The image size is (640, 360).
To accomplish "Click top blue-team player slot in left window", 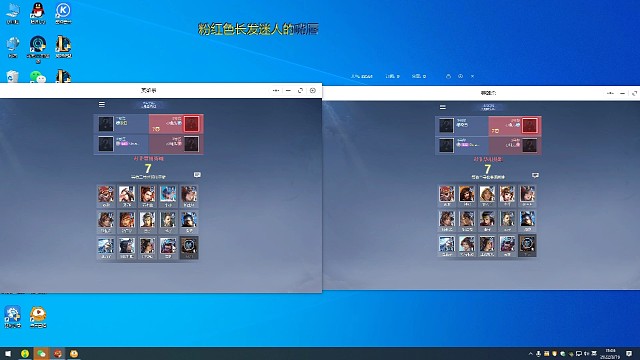I will tap(121, 124).
